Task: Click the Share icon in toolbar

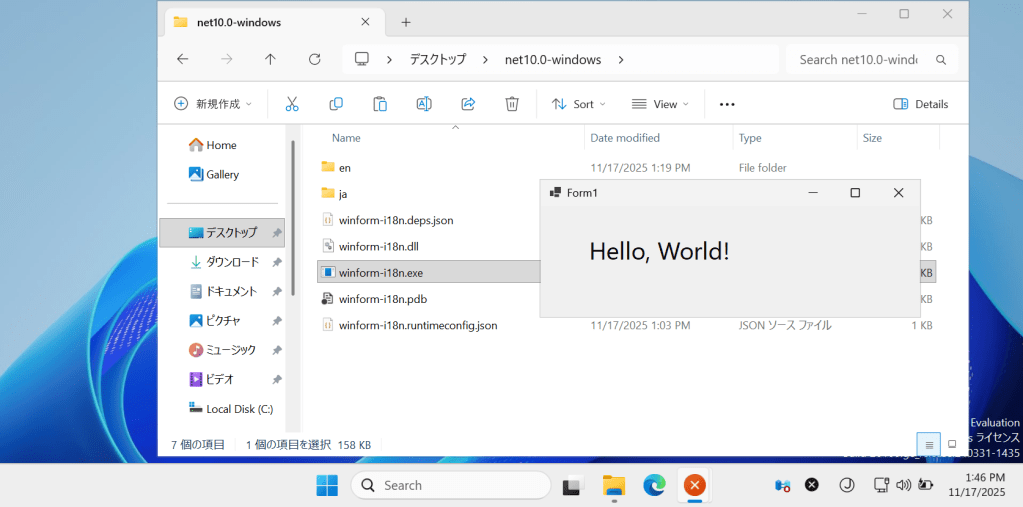Action: (x=468, y=104)
